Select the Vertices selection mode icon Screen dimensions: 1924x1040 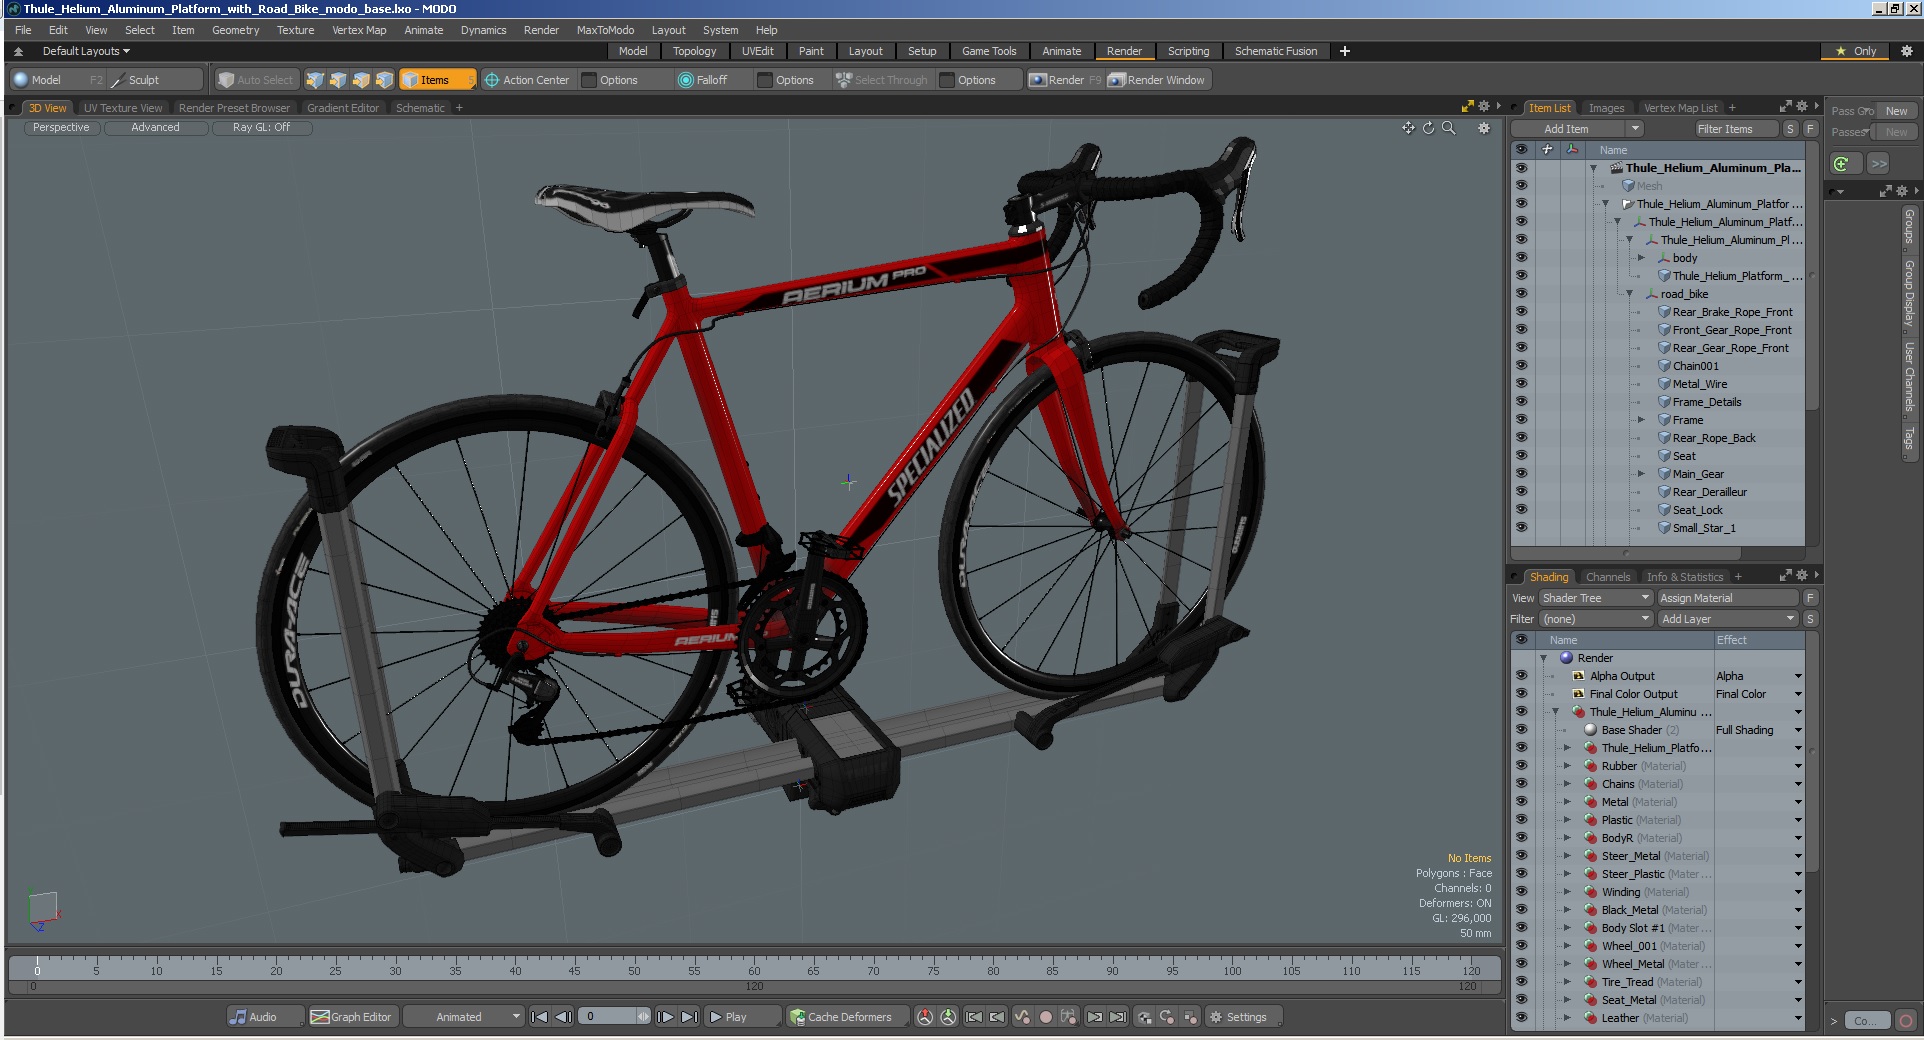[x=315, y=80]
